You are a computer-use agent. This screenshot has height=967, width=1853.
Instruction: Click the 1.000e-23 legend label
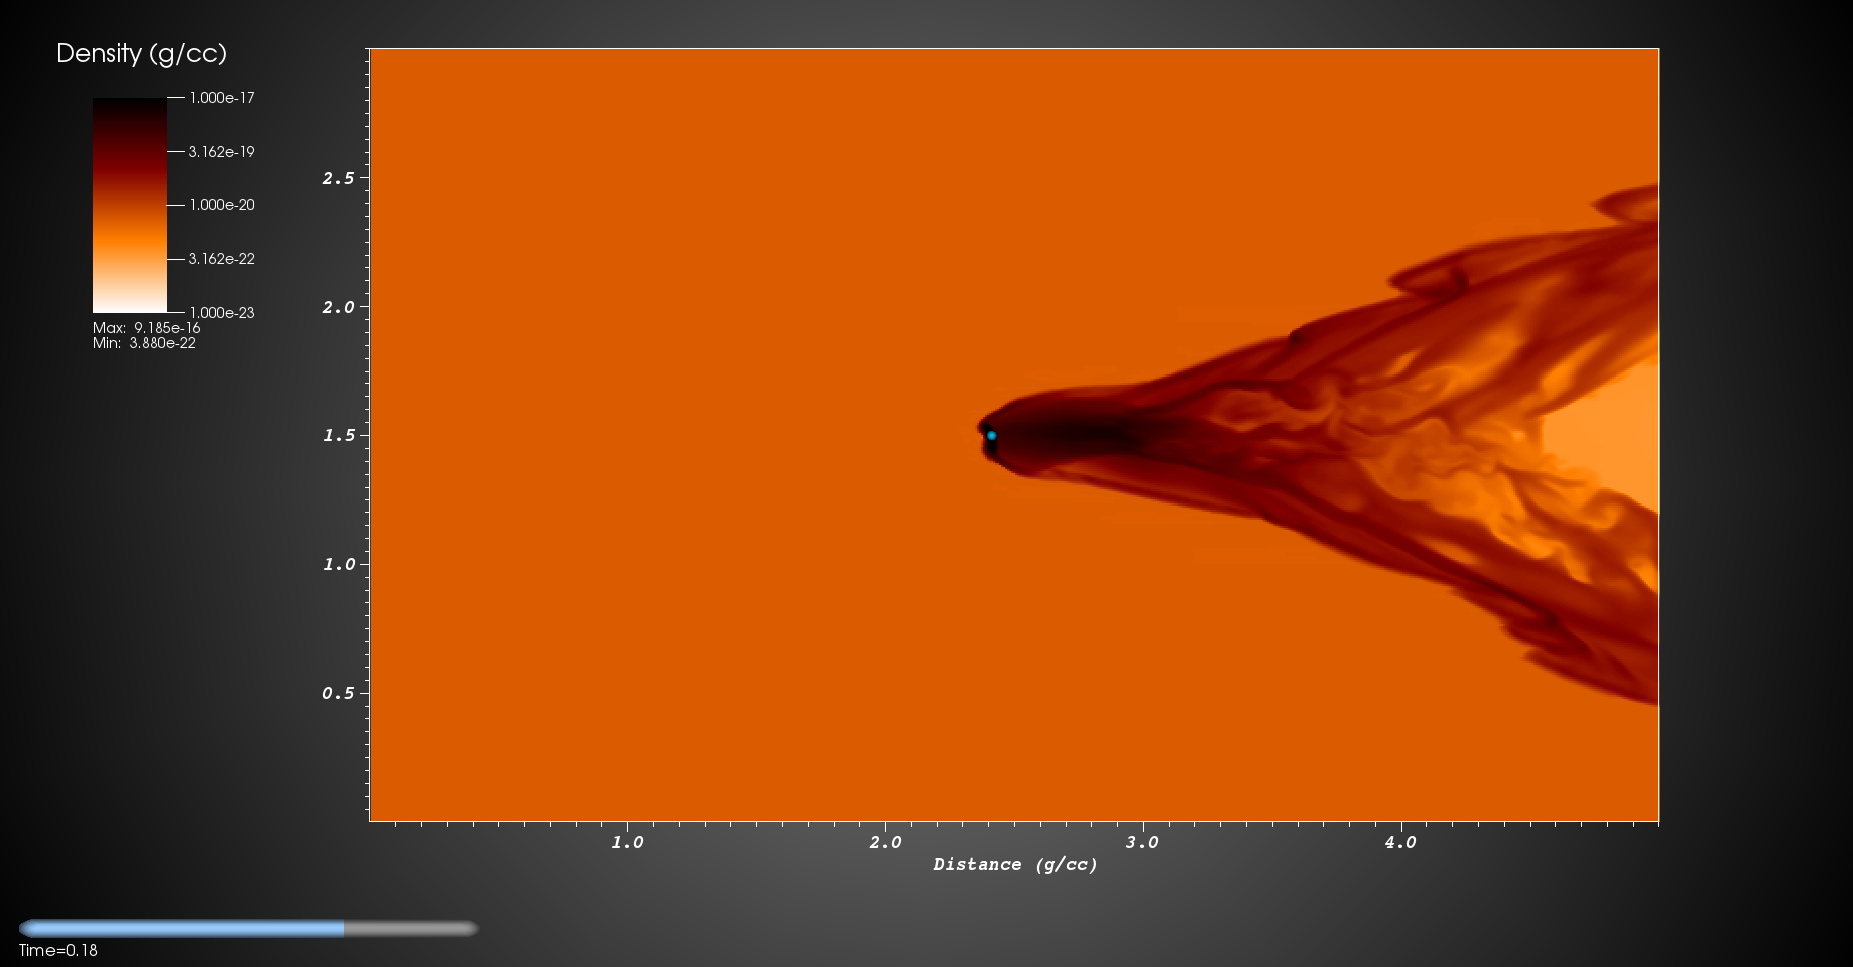[222, 313]
